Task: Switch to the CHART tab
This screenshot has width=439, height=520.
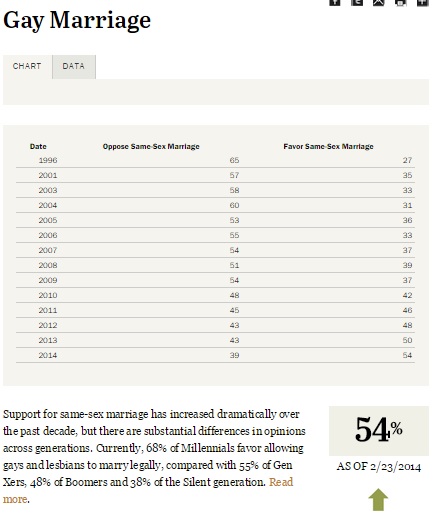Action: 27,66
